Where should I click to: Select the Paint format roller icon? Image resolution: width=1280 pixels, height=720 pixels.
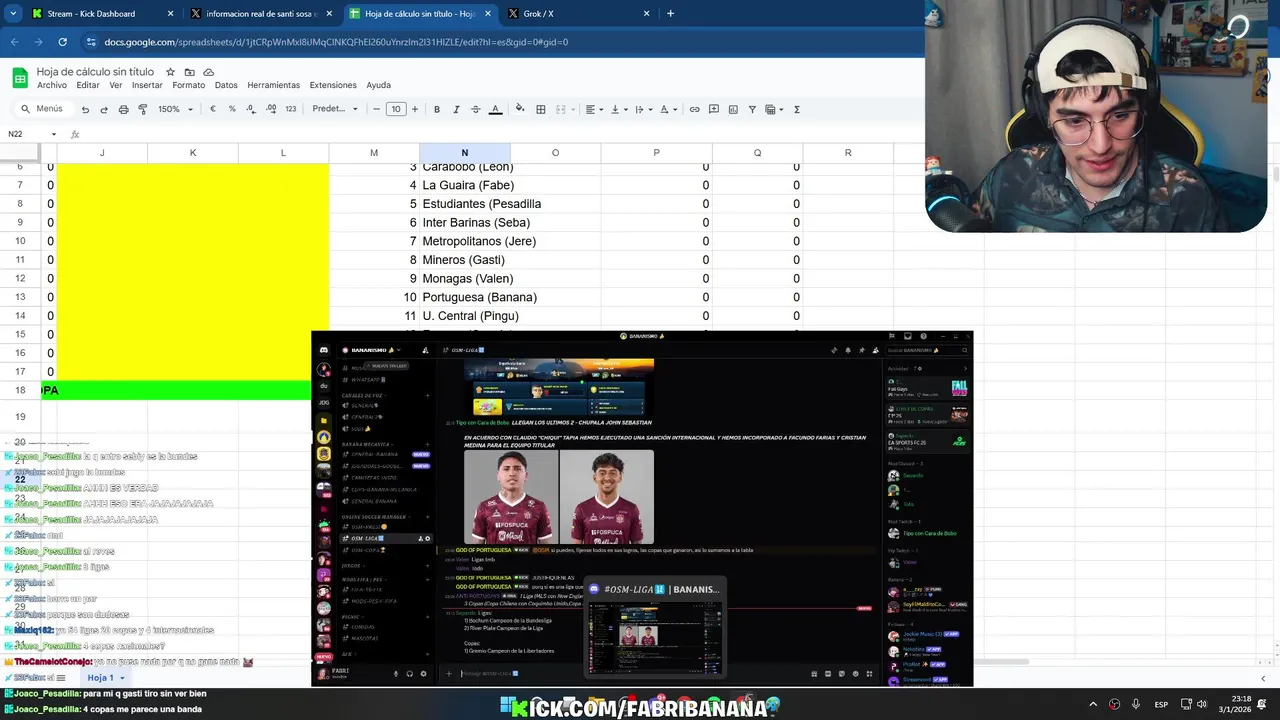point(142,109)
